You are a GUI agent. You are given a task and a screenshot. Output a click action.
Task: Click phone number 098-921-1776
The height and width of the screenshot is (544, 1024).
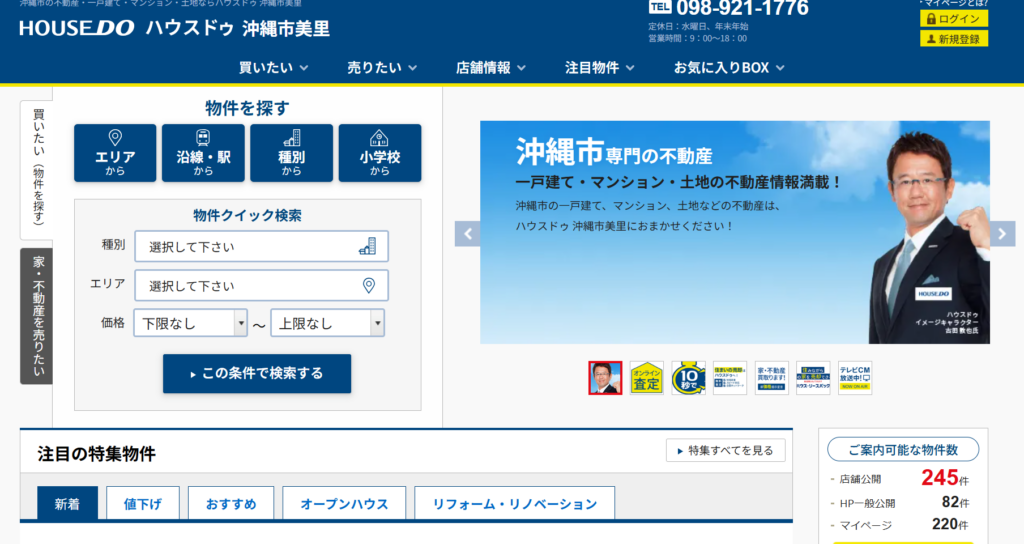pyautogui.click(x=742, y=8)
